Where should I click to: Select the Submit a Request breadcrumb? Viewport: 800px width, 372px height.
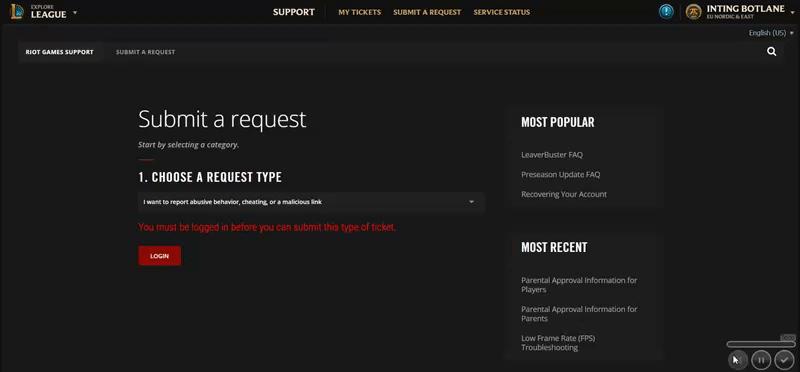[x=145, y=52]
